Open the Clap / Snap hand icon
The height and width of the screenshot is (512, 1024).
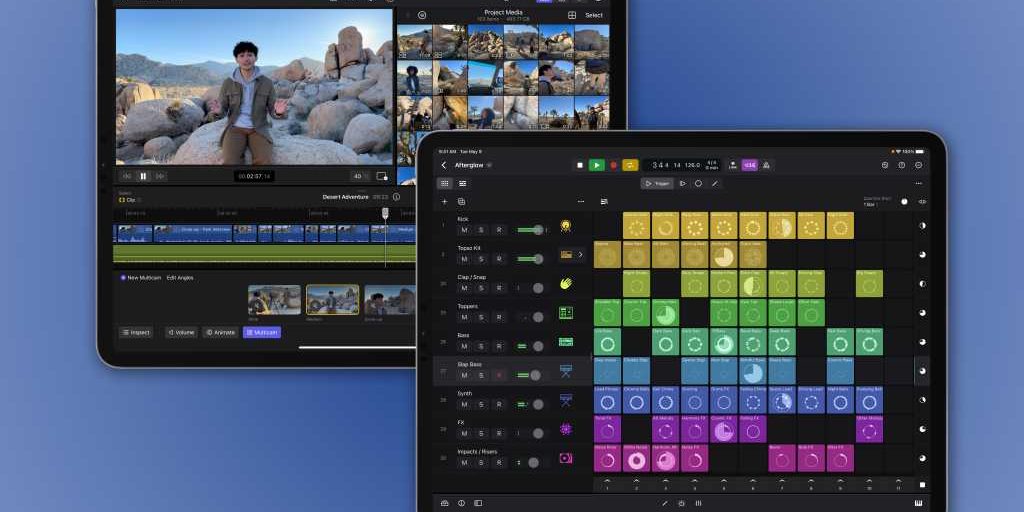click(x=566, y=283)
